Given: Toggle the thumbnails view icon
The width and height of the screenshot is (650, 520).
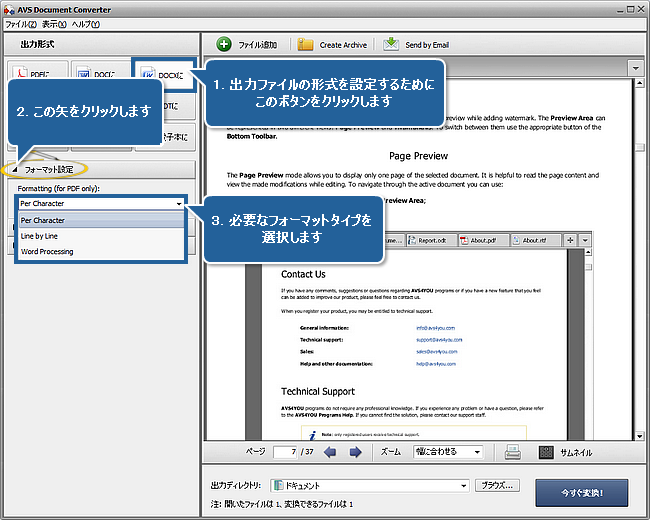Looking at the screenshot, I should [546, 452].
